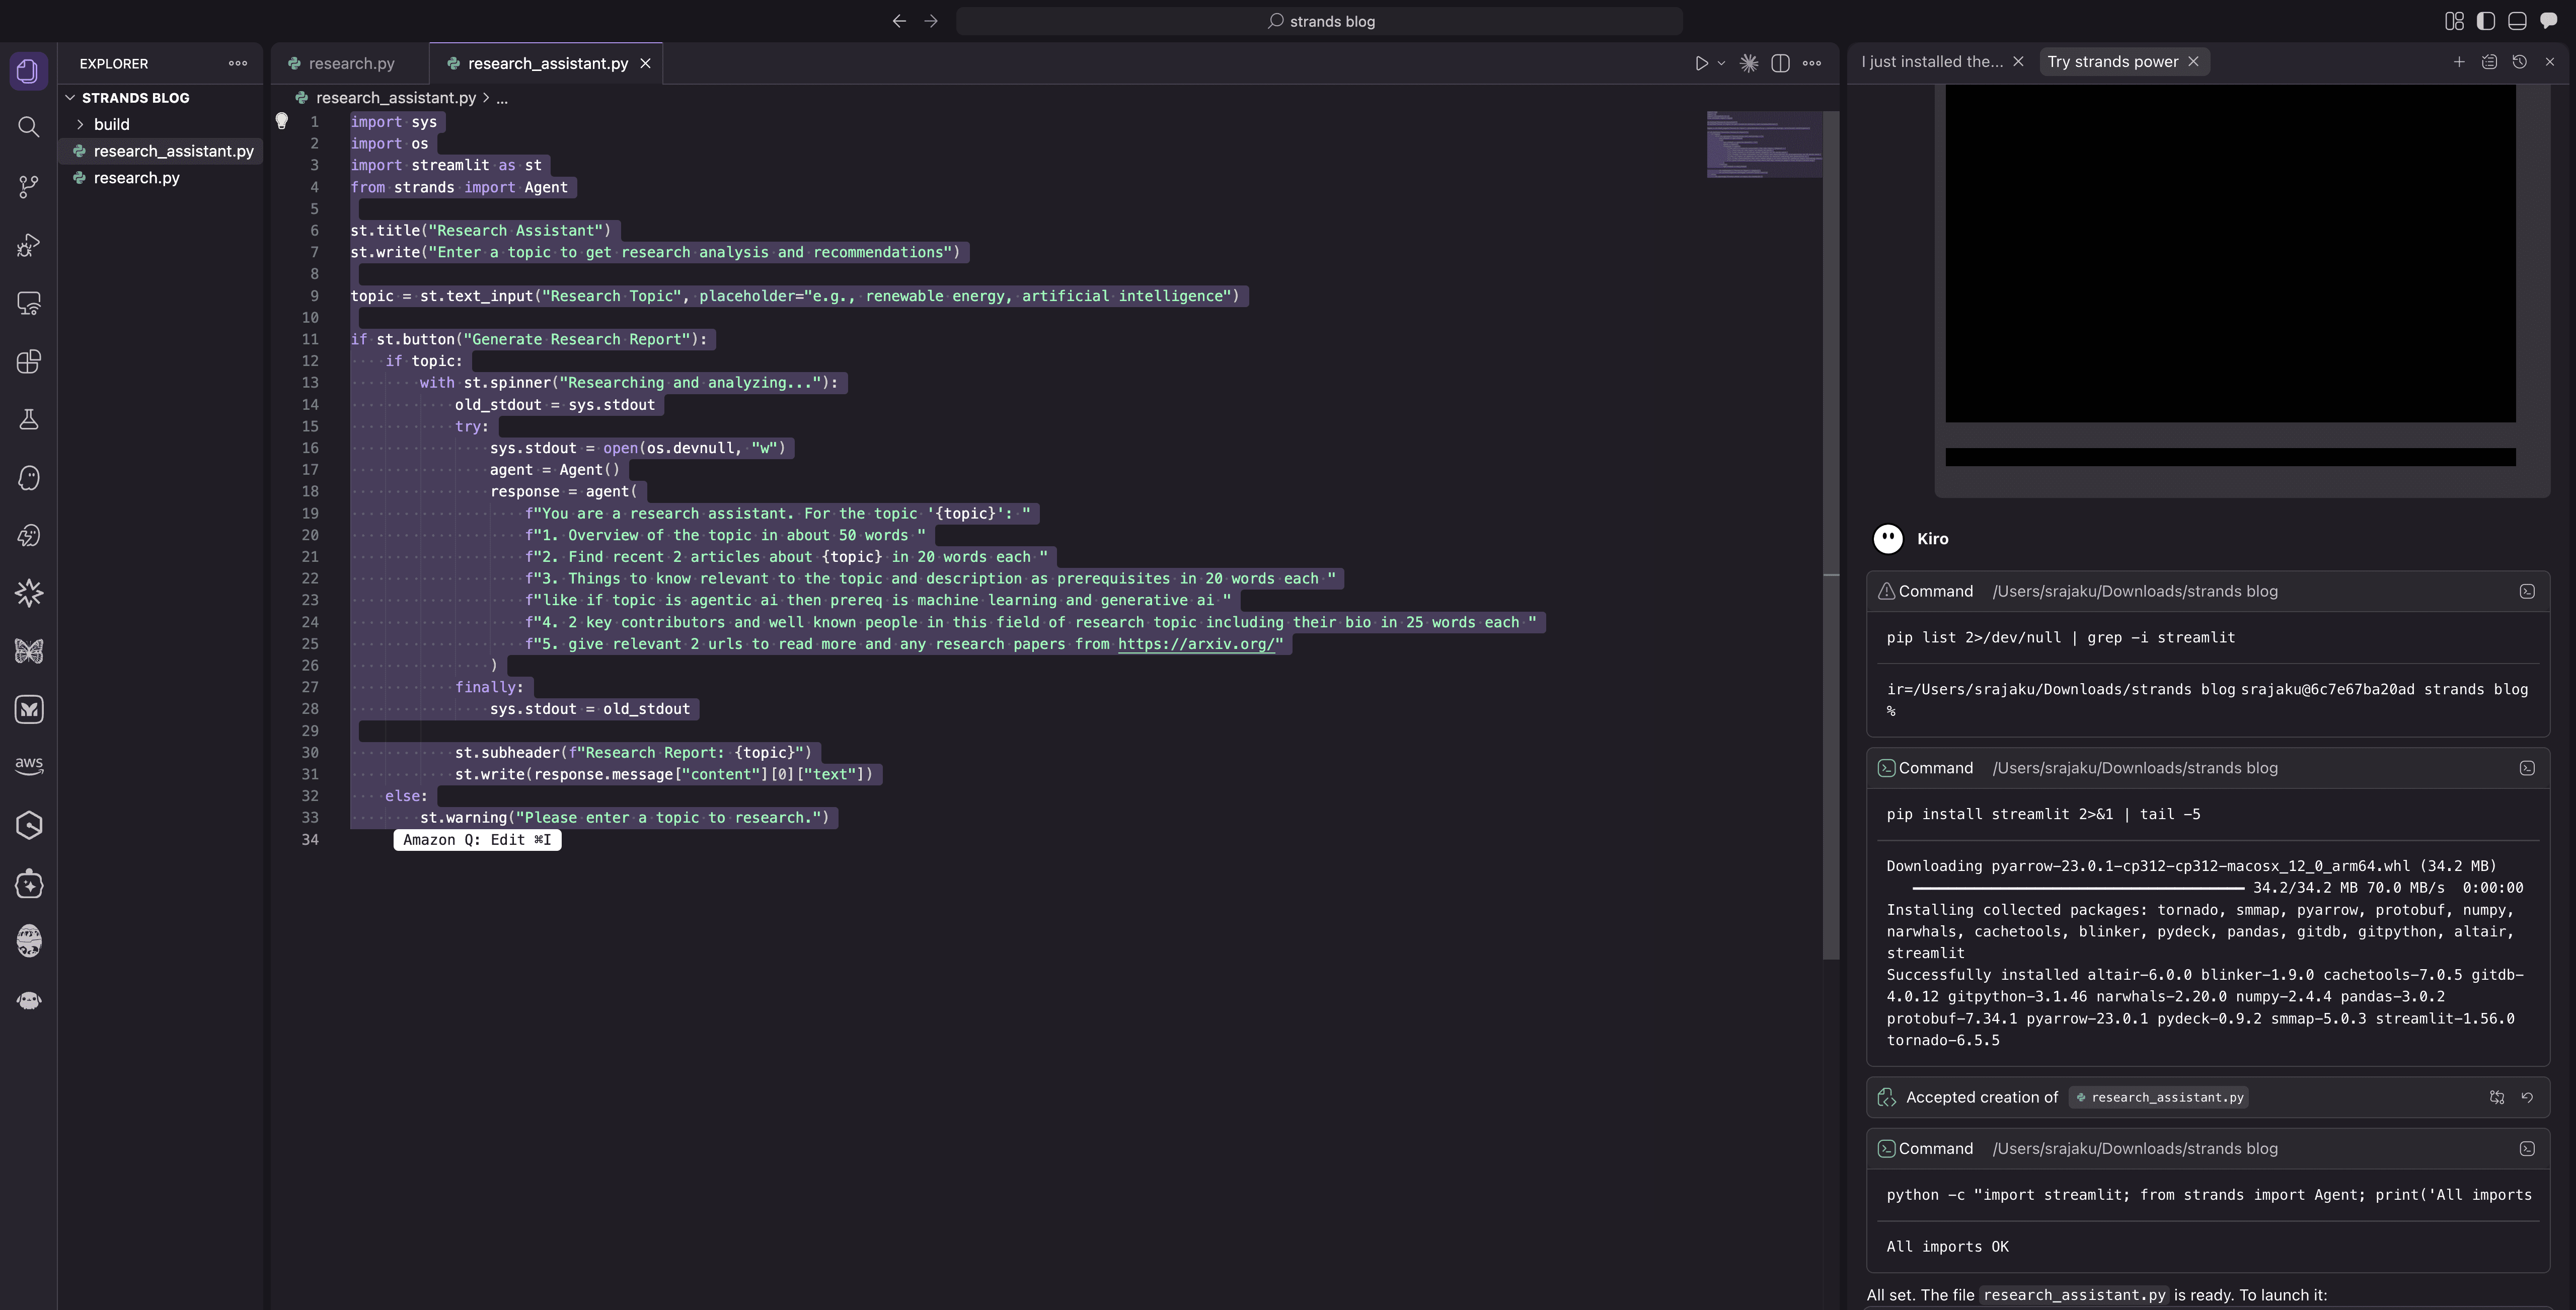Screen dimensions: 2576x1310
Task: Open the Kiro ghost panel icon
Action: (29, 478)
